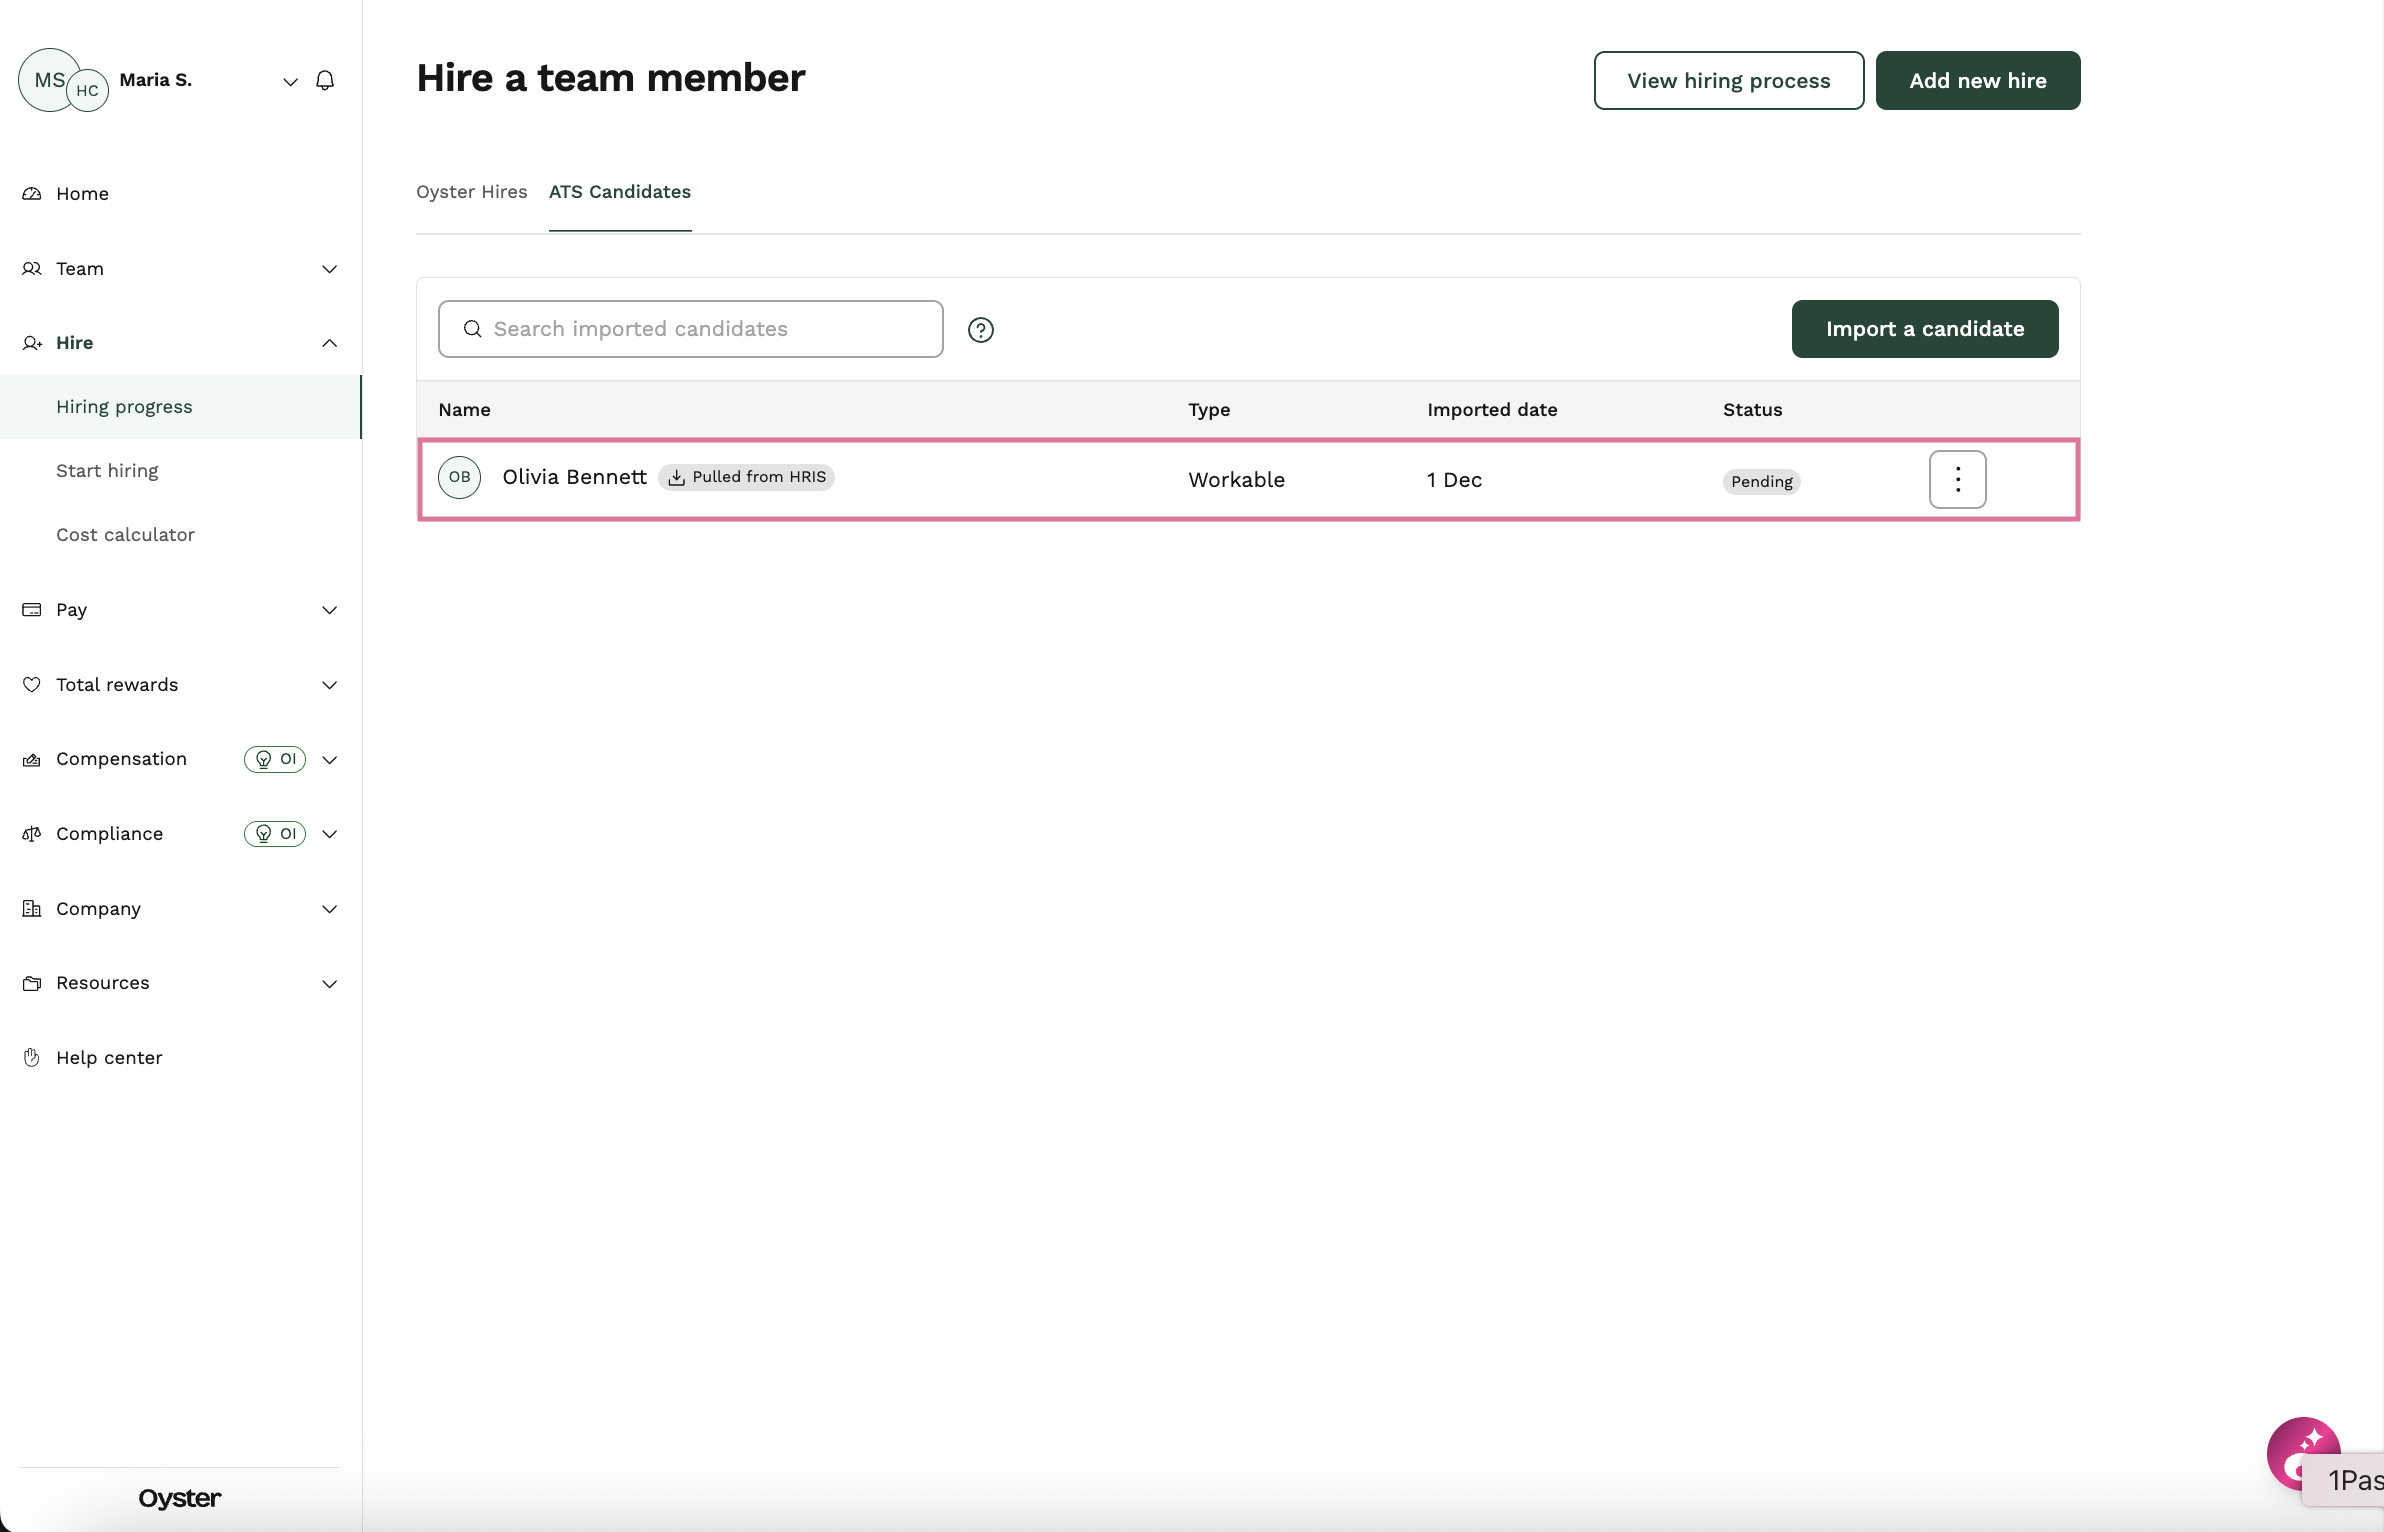This screenshot has width=2384, height=1532.
Task: Click the Team people icon
Action: point(32,269)
